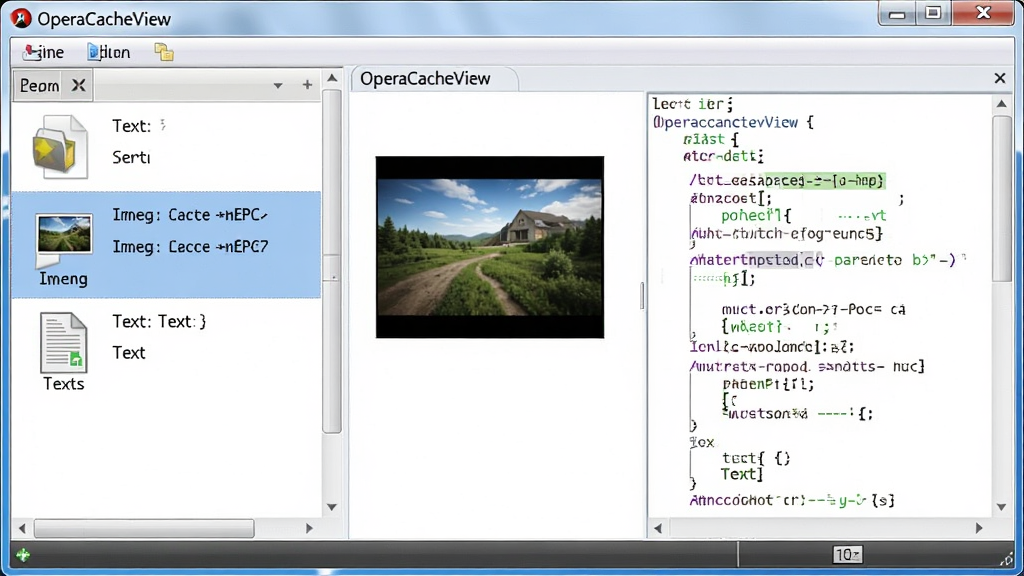Click the '10' box in the status bar

848,554
